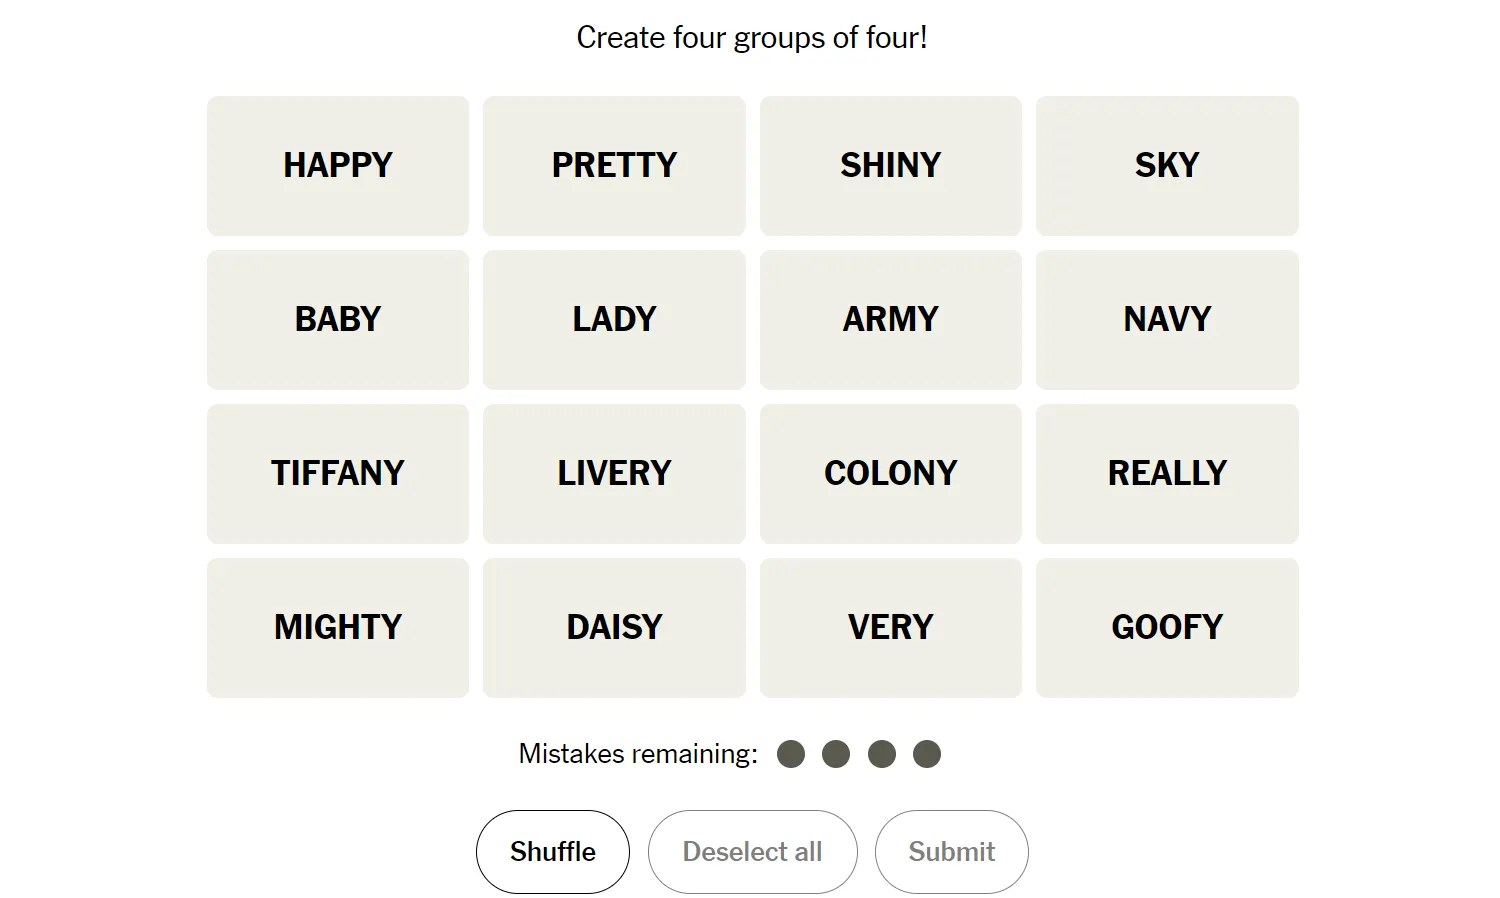Pick the LIVERY word tile
Screen dimensions: 1500x898
click(x=614, y=474)
